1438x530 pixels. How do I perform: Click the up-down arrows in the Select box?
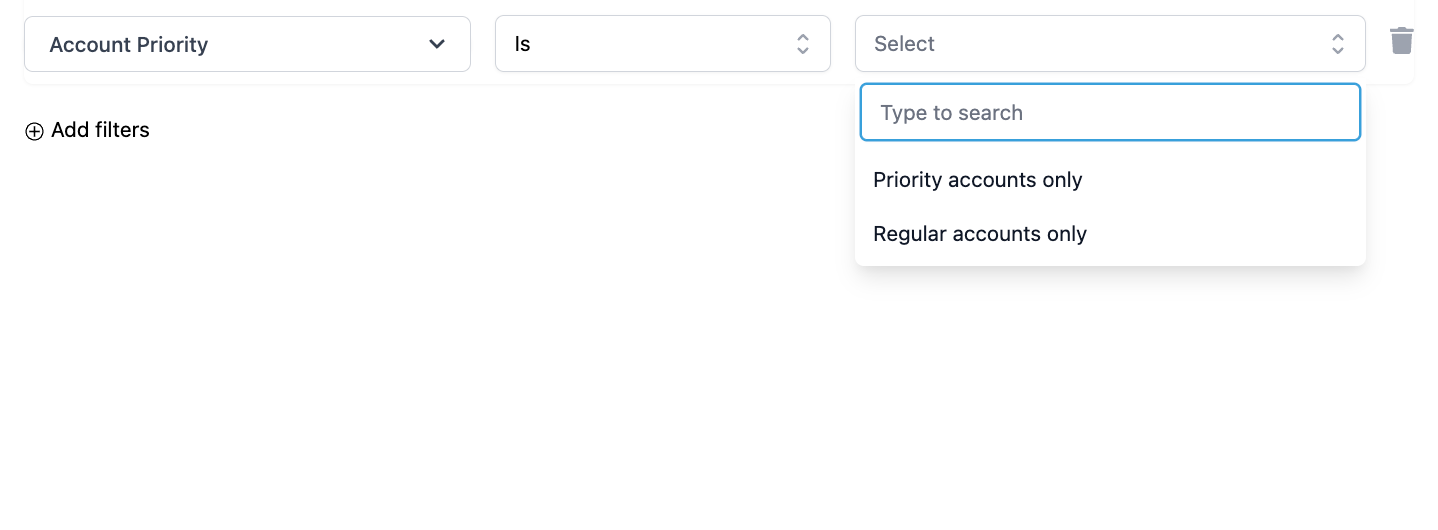(1337, 44)
